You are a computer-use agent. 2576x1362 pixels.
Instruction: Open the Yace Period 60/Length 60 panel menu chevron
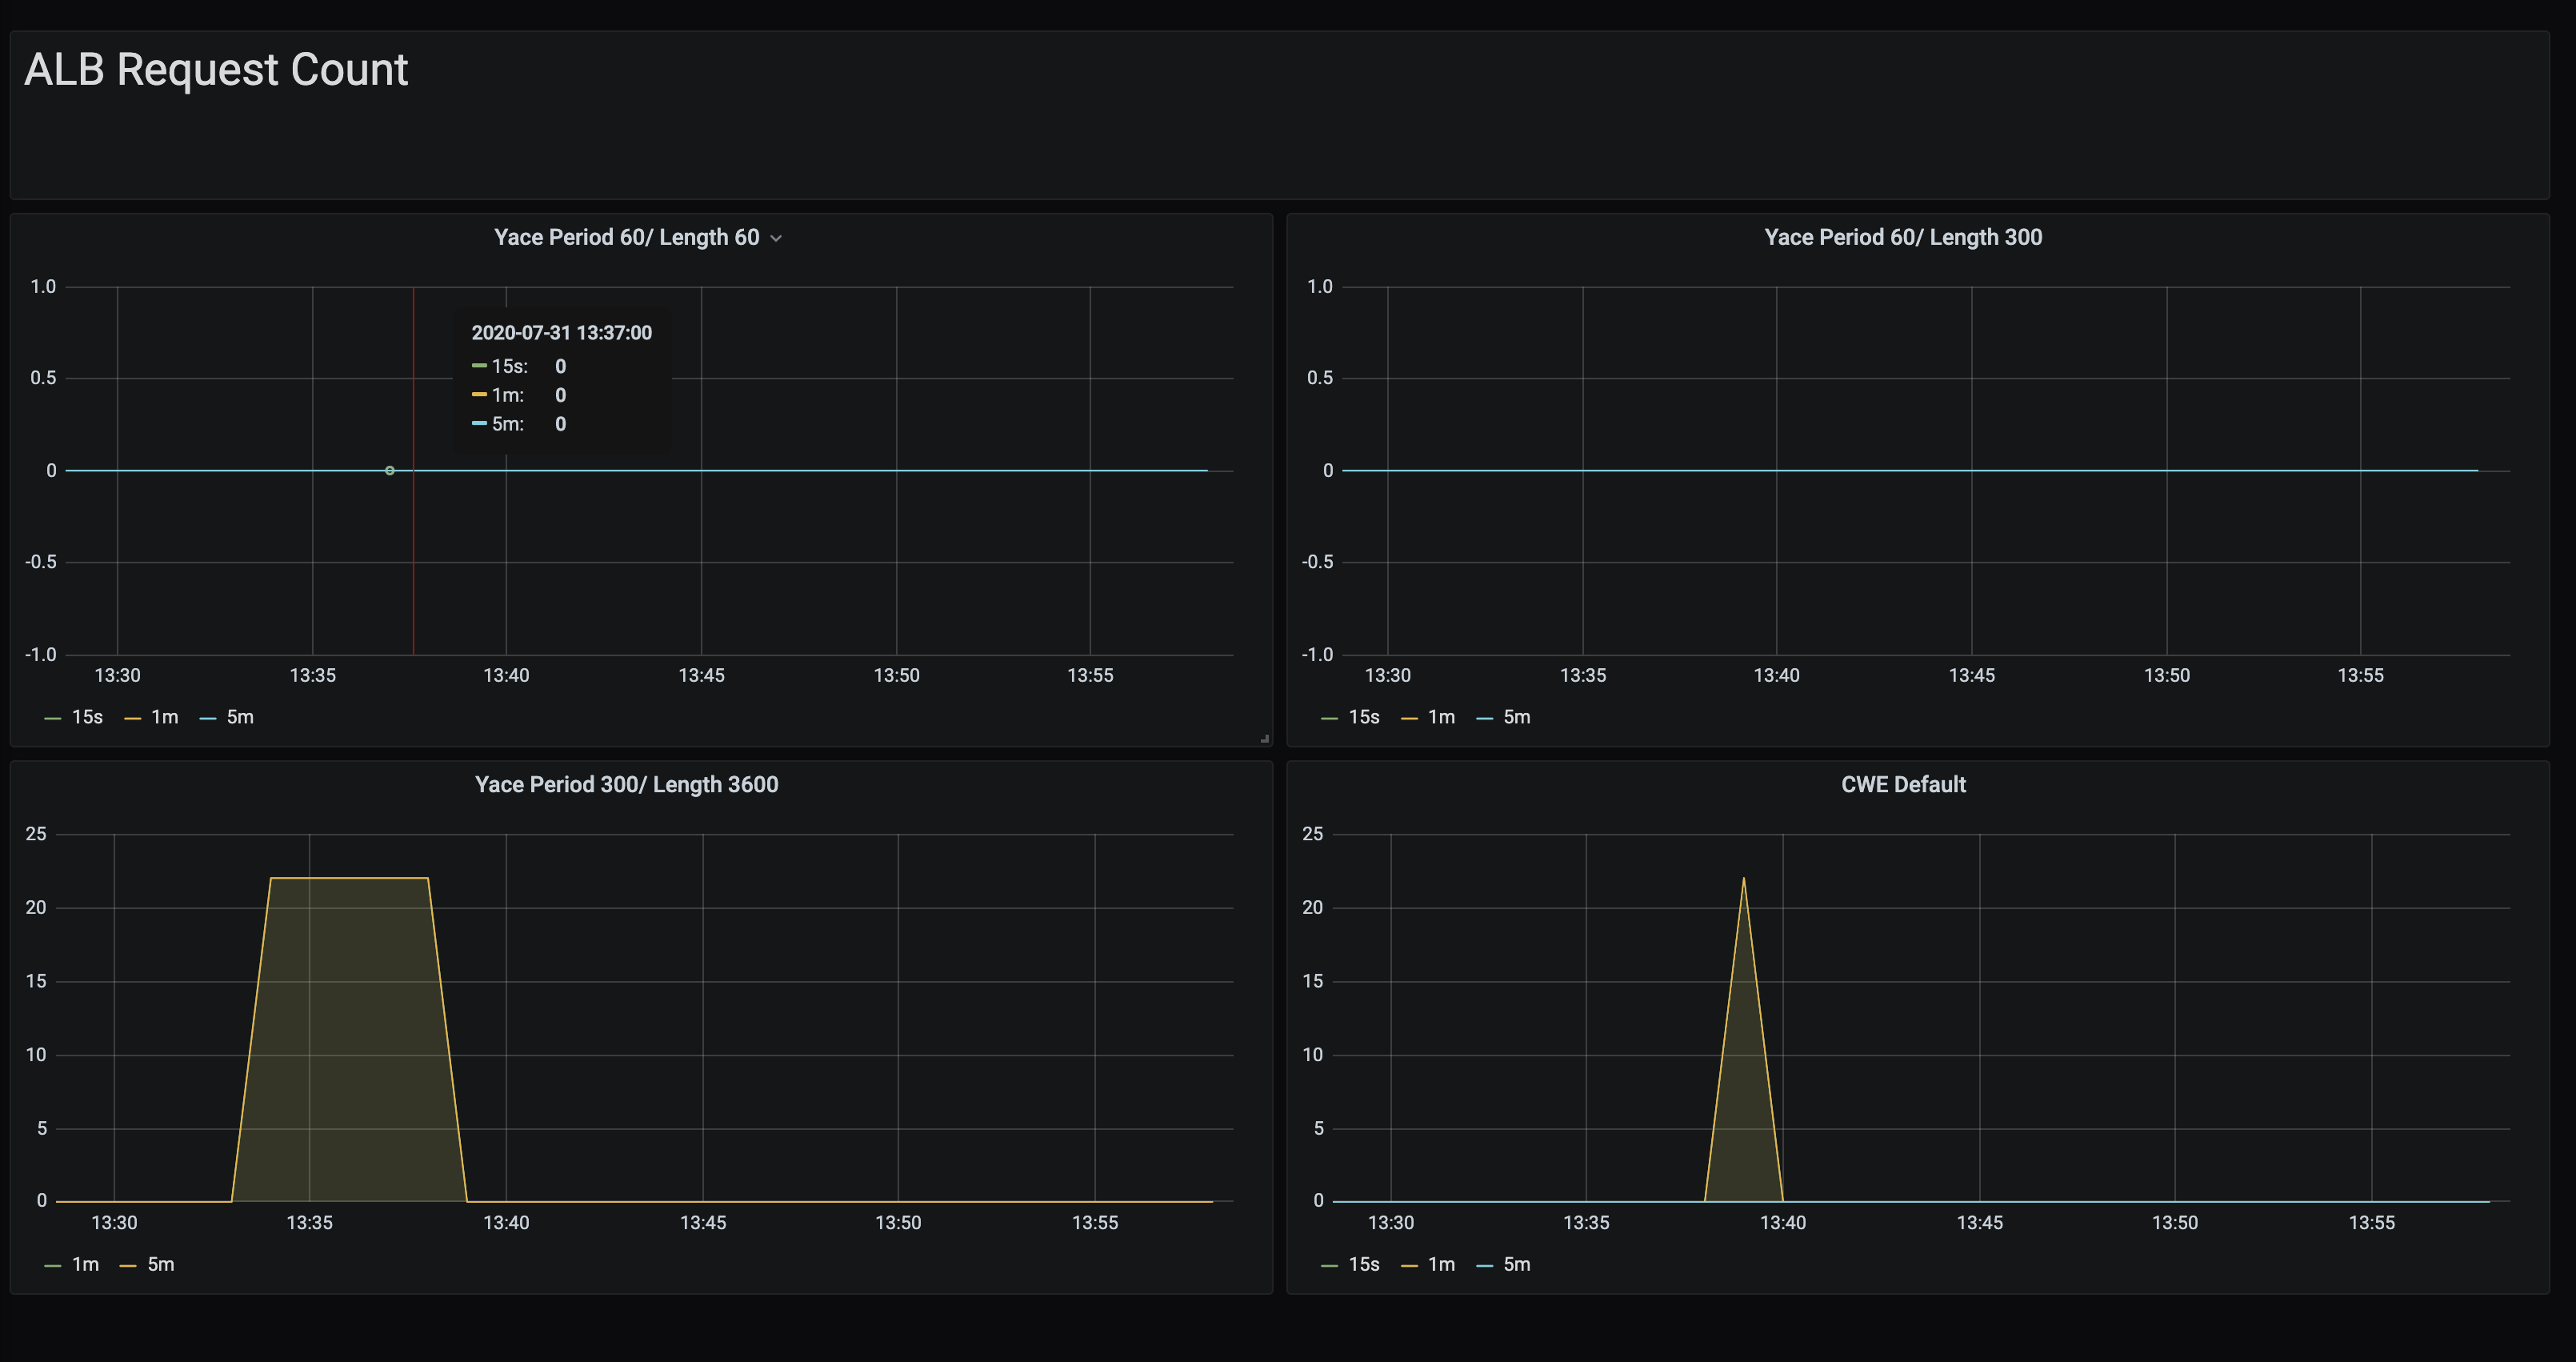(x=777, y=238)
